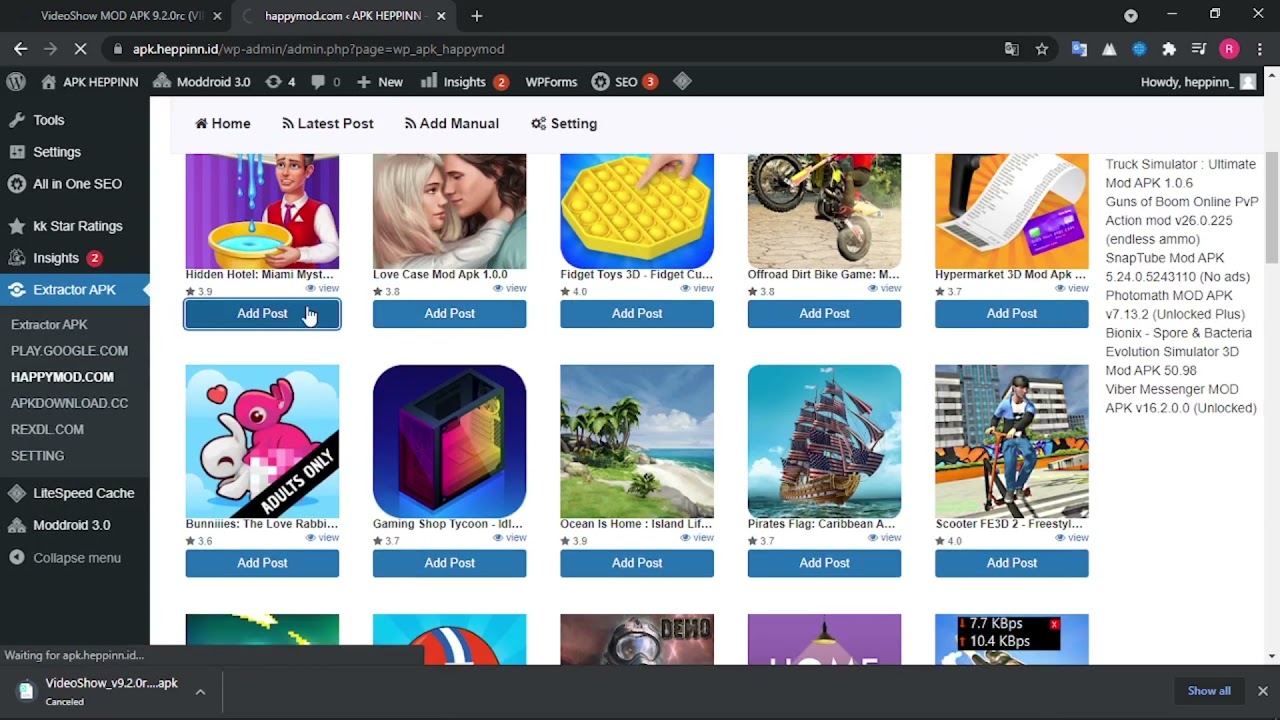This screenshot has height=720, width=1280.
Task: Select Extractor APK main sidebar menu
Action: (x=75, y=290)
